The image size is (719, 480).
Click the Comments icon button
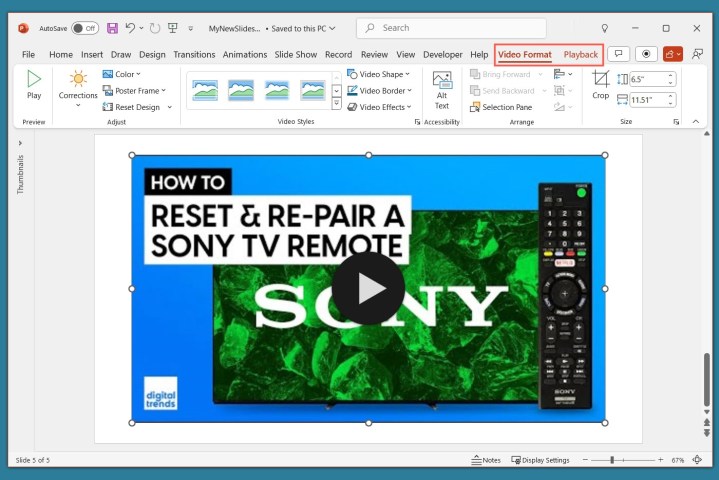pyautogui.click(x=618, y=54)
